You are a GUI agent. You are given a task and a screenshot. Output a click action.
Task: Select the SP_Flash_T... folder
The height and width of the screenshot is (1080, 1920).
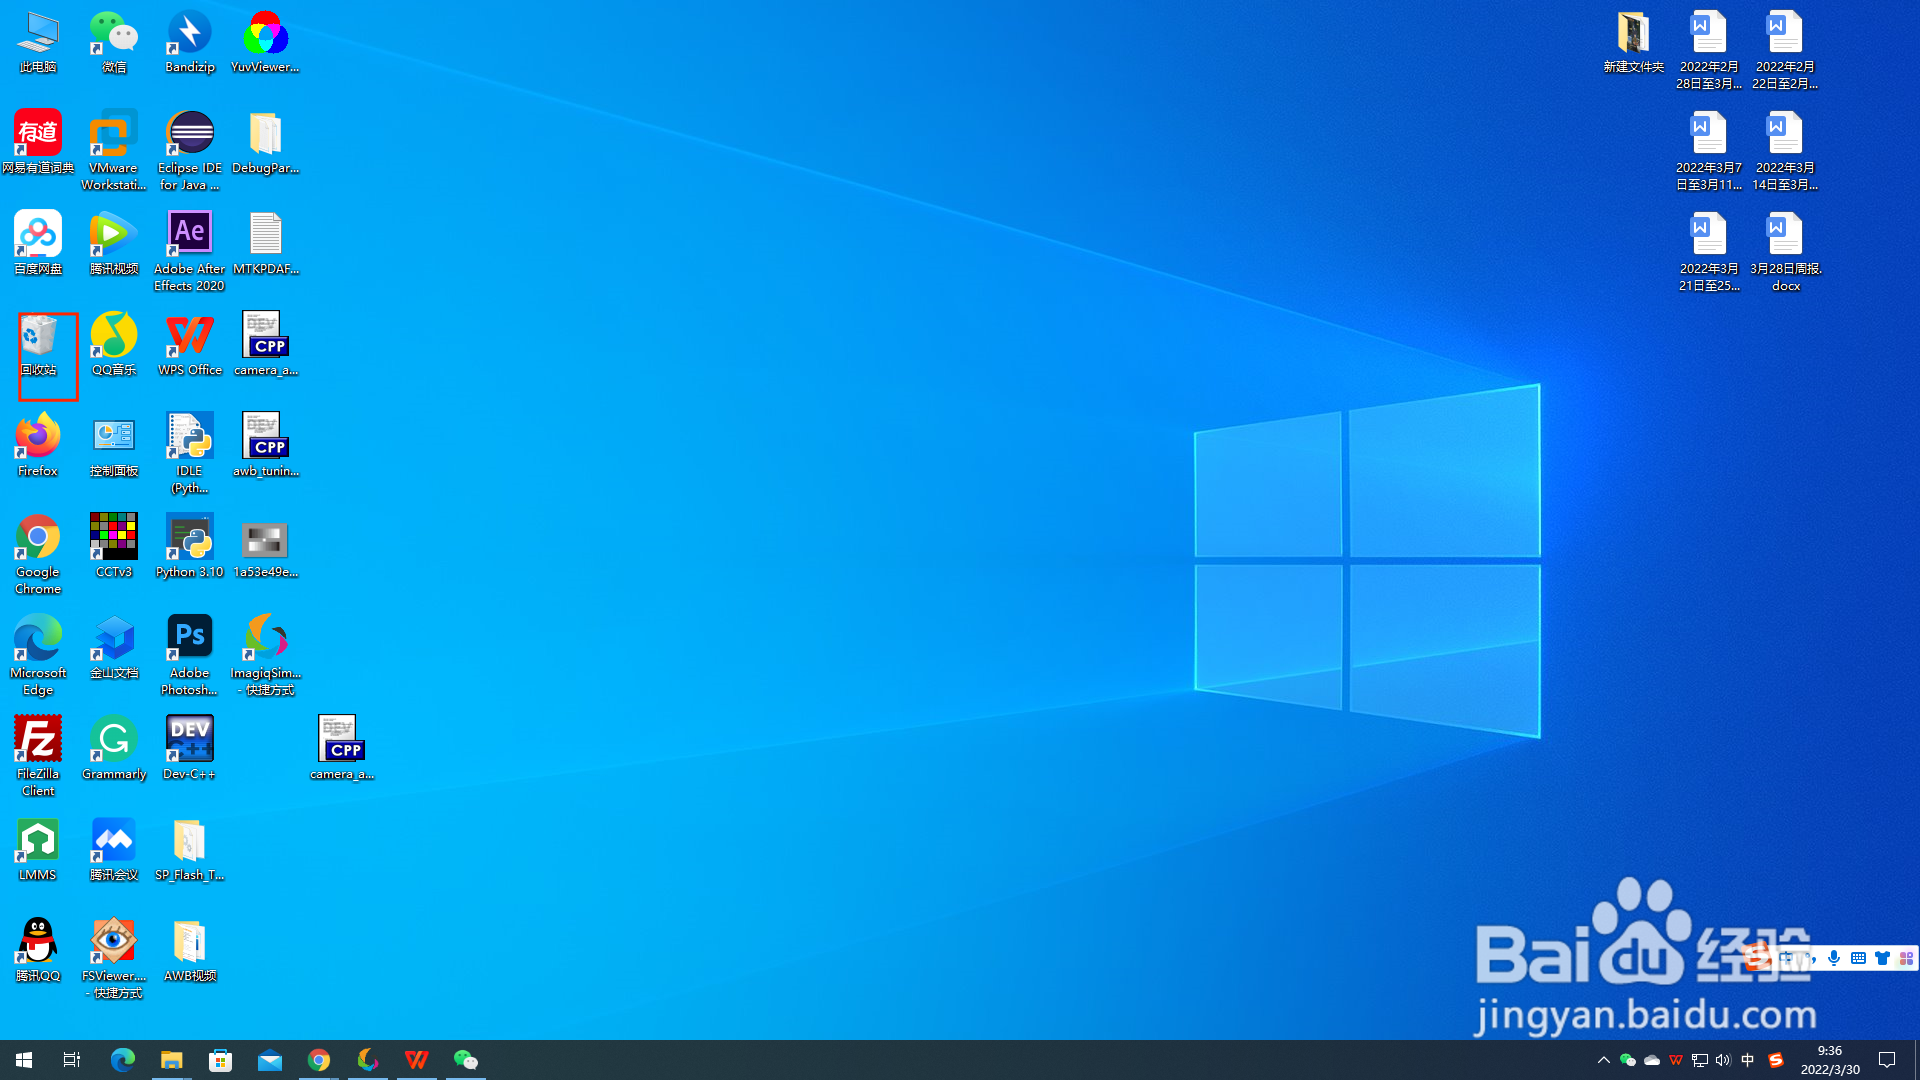190,850
